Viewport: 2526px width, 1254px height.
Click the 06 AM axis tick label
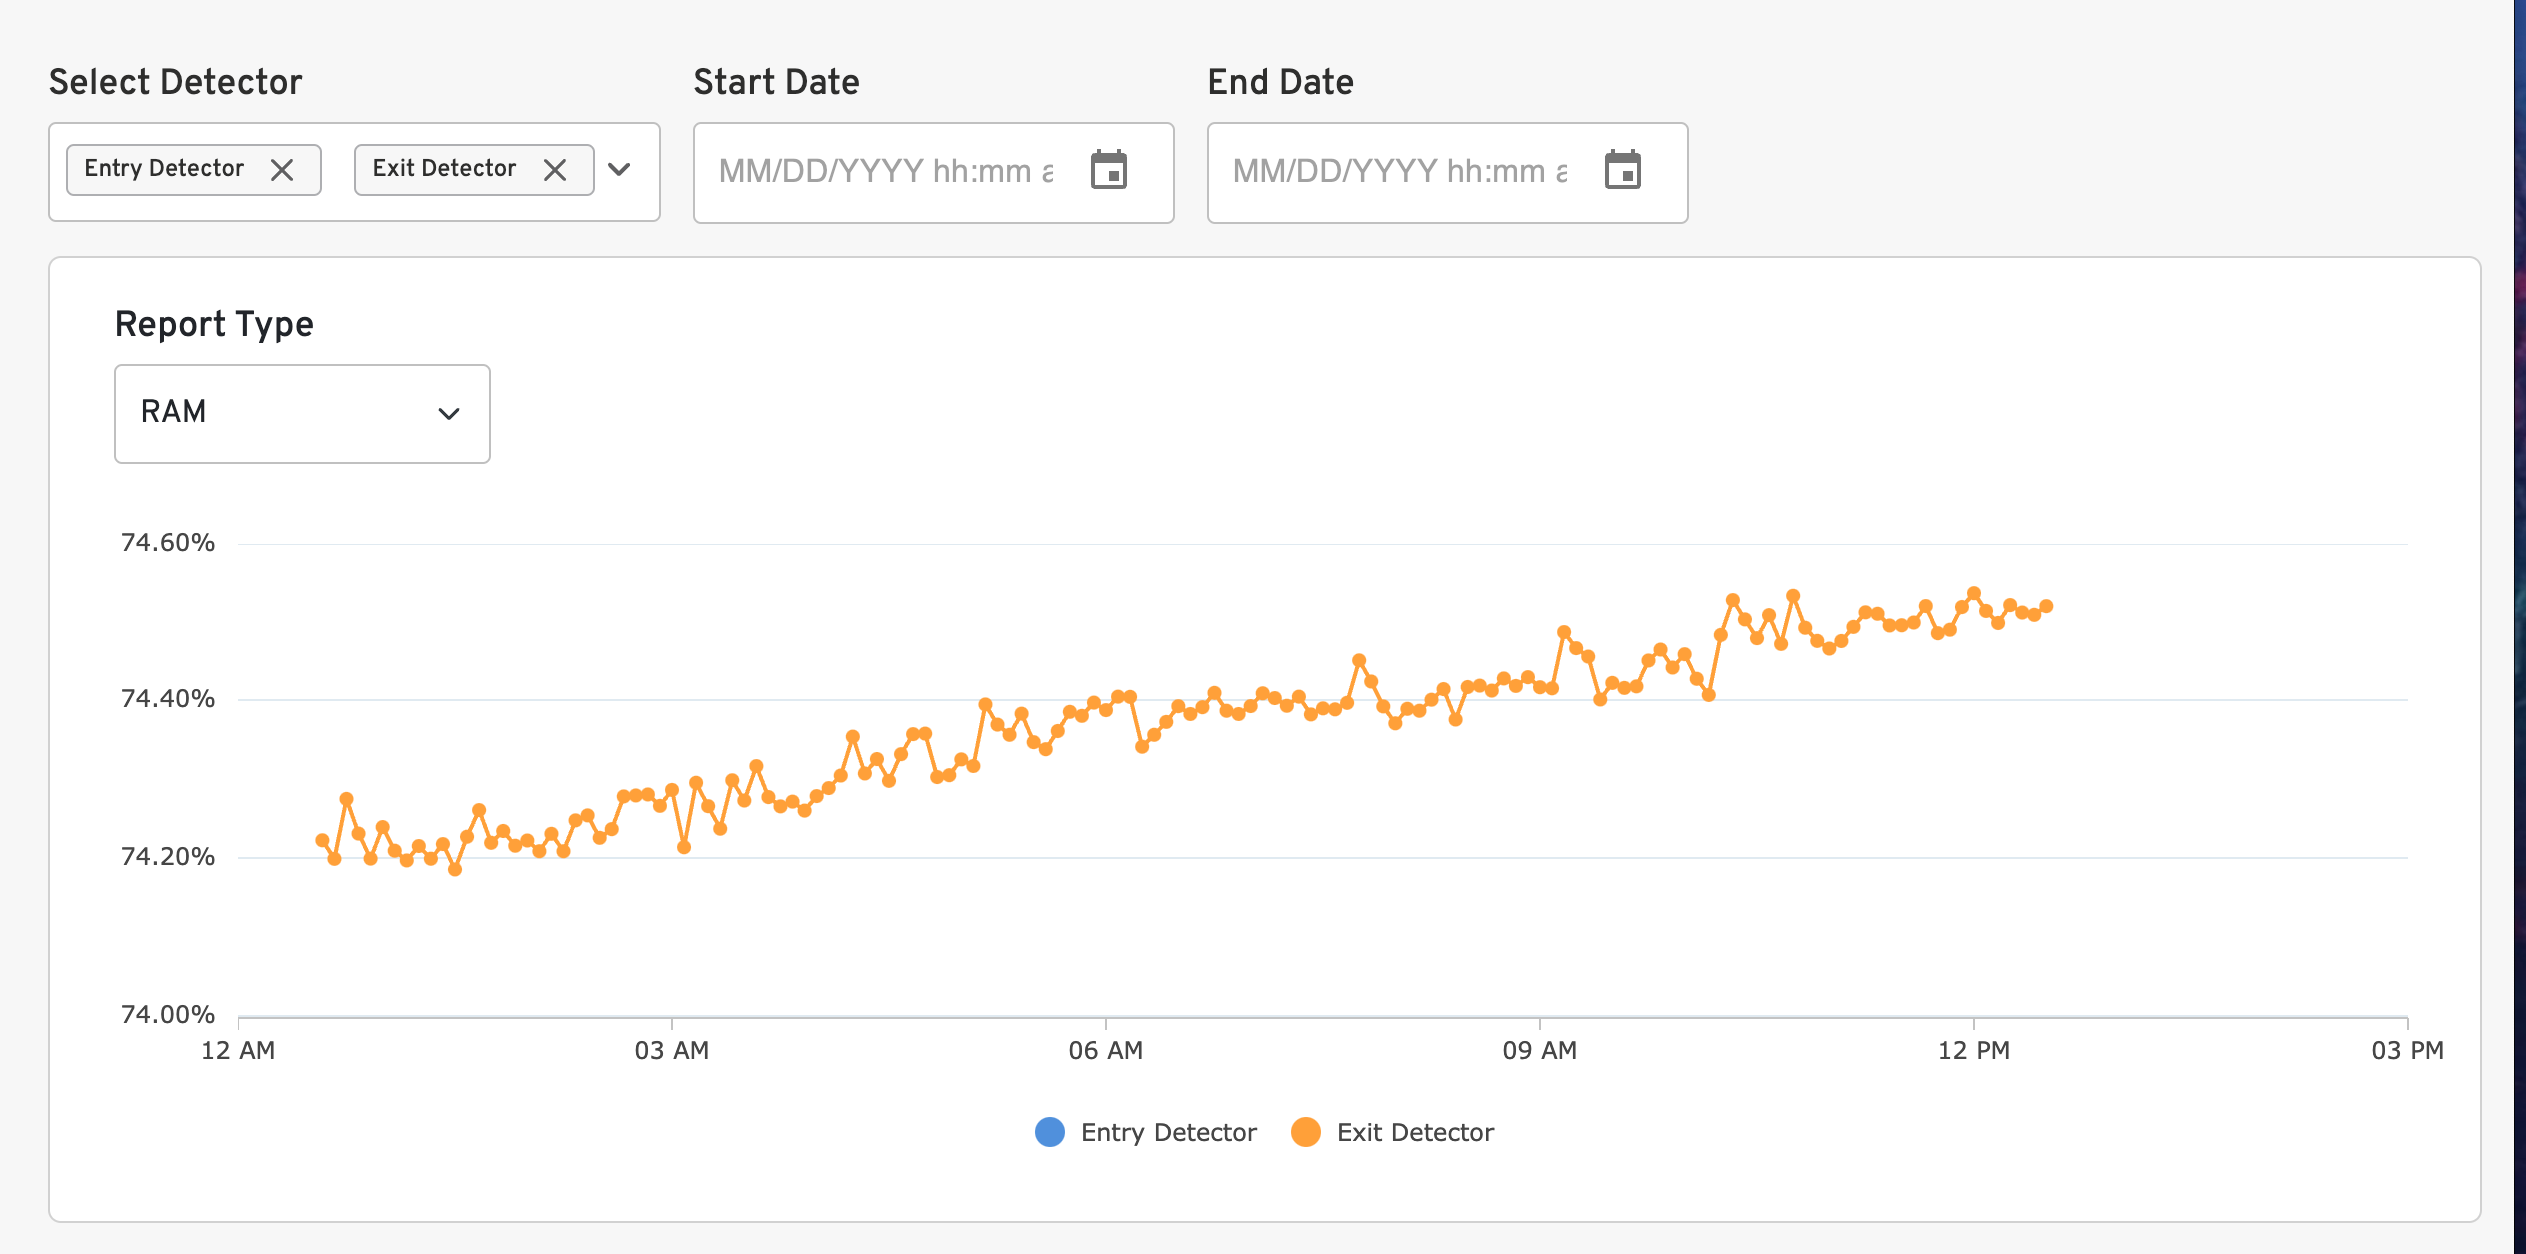click(x=1105, y=1050)
